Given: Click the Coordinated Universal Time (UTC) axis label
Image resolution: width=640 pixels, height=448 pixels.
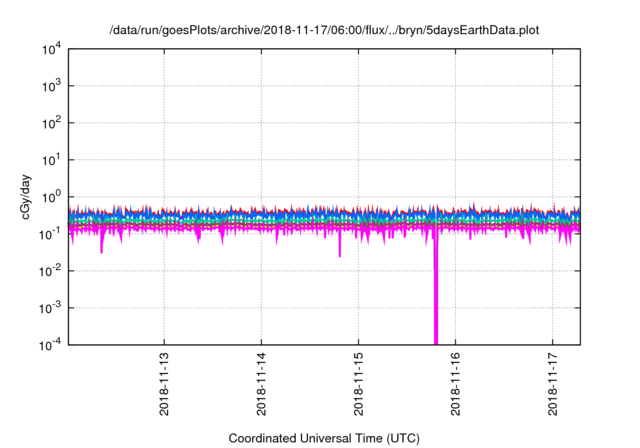Looking at the screenshot, I should click(x=324, y=438).
